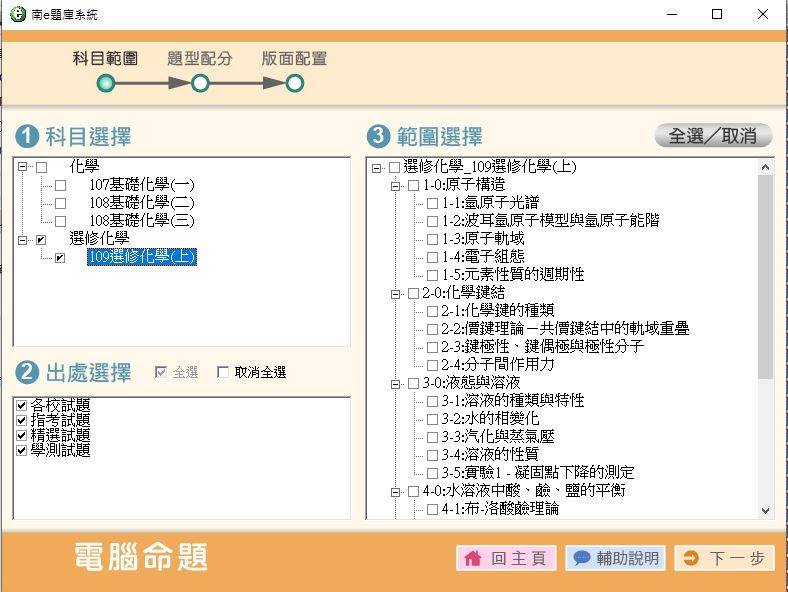Check the 2-4:分子間作用力 checkbox

(432, 365)
